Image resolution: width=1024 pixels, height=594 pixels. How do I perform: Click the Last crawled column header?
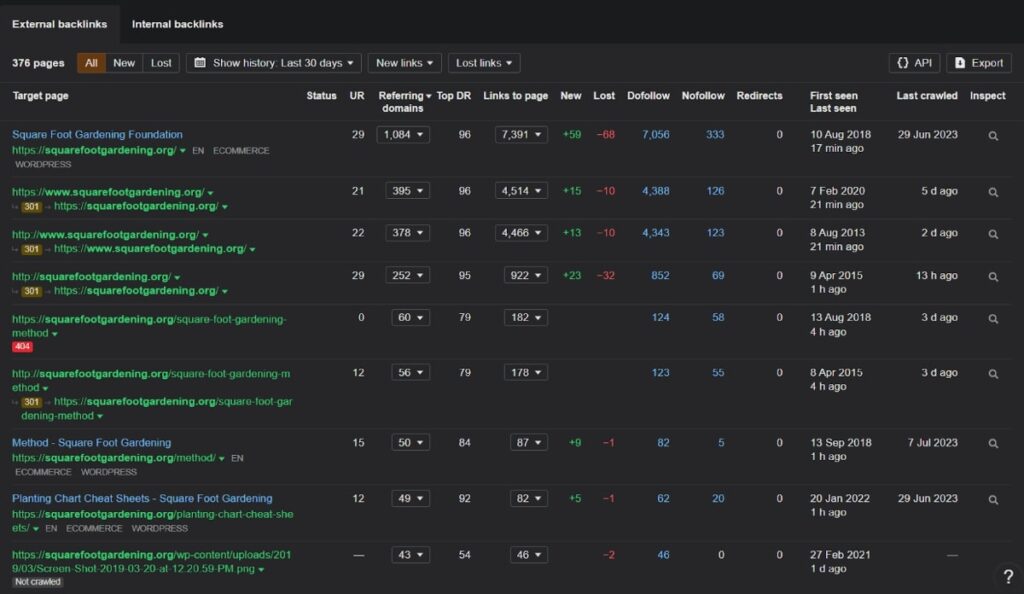tap(927, 96)
